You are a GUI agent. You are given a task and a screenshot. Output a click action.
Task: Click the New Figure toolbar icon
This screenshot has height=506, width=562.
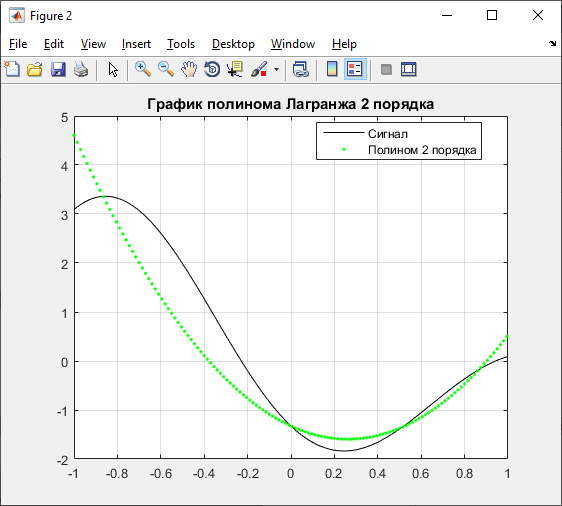point(12,69)
